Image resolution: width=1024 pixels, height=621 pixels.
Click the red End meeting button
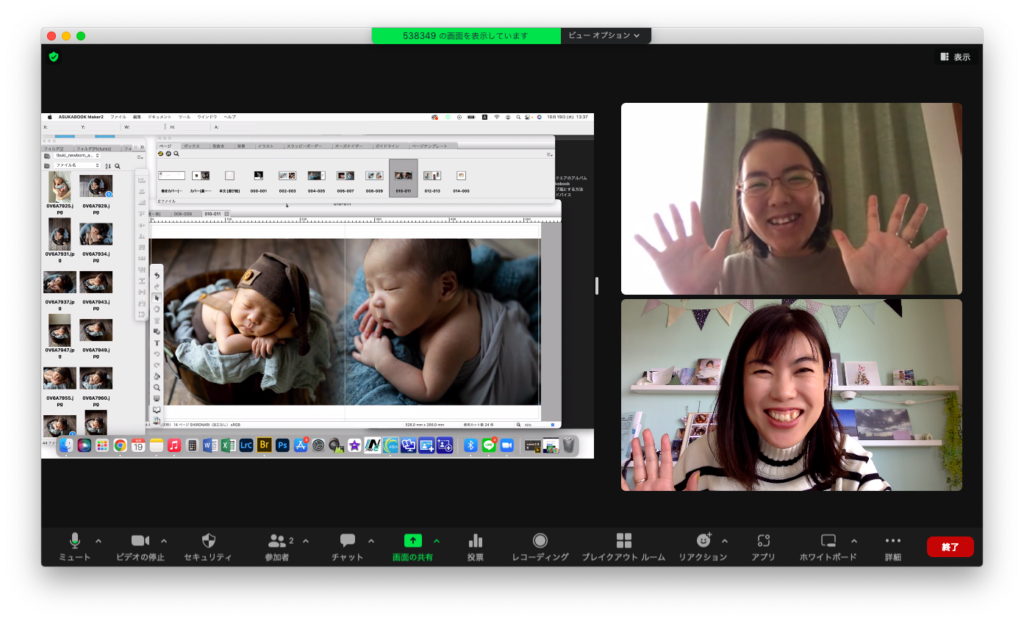(x=950, y=547)
